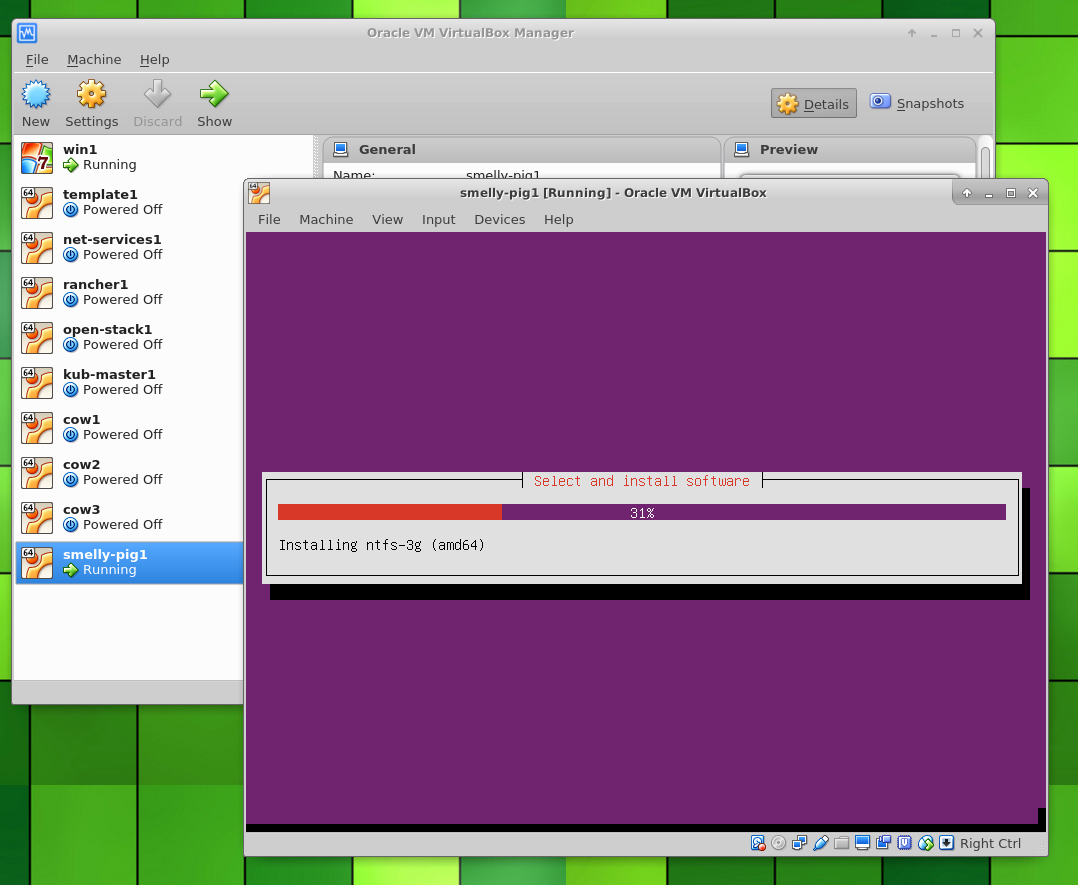This screenshot has width=1078, height=885.
Task: Click the Right Ctrl host key label
Action: point(990,844)
